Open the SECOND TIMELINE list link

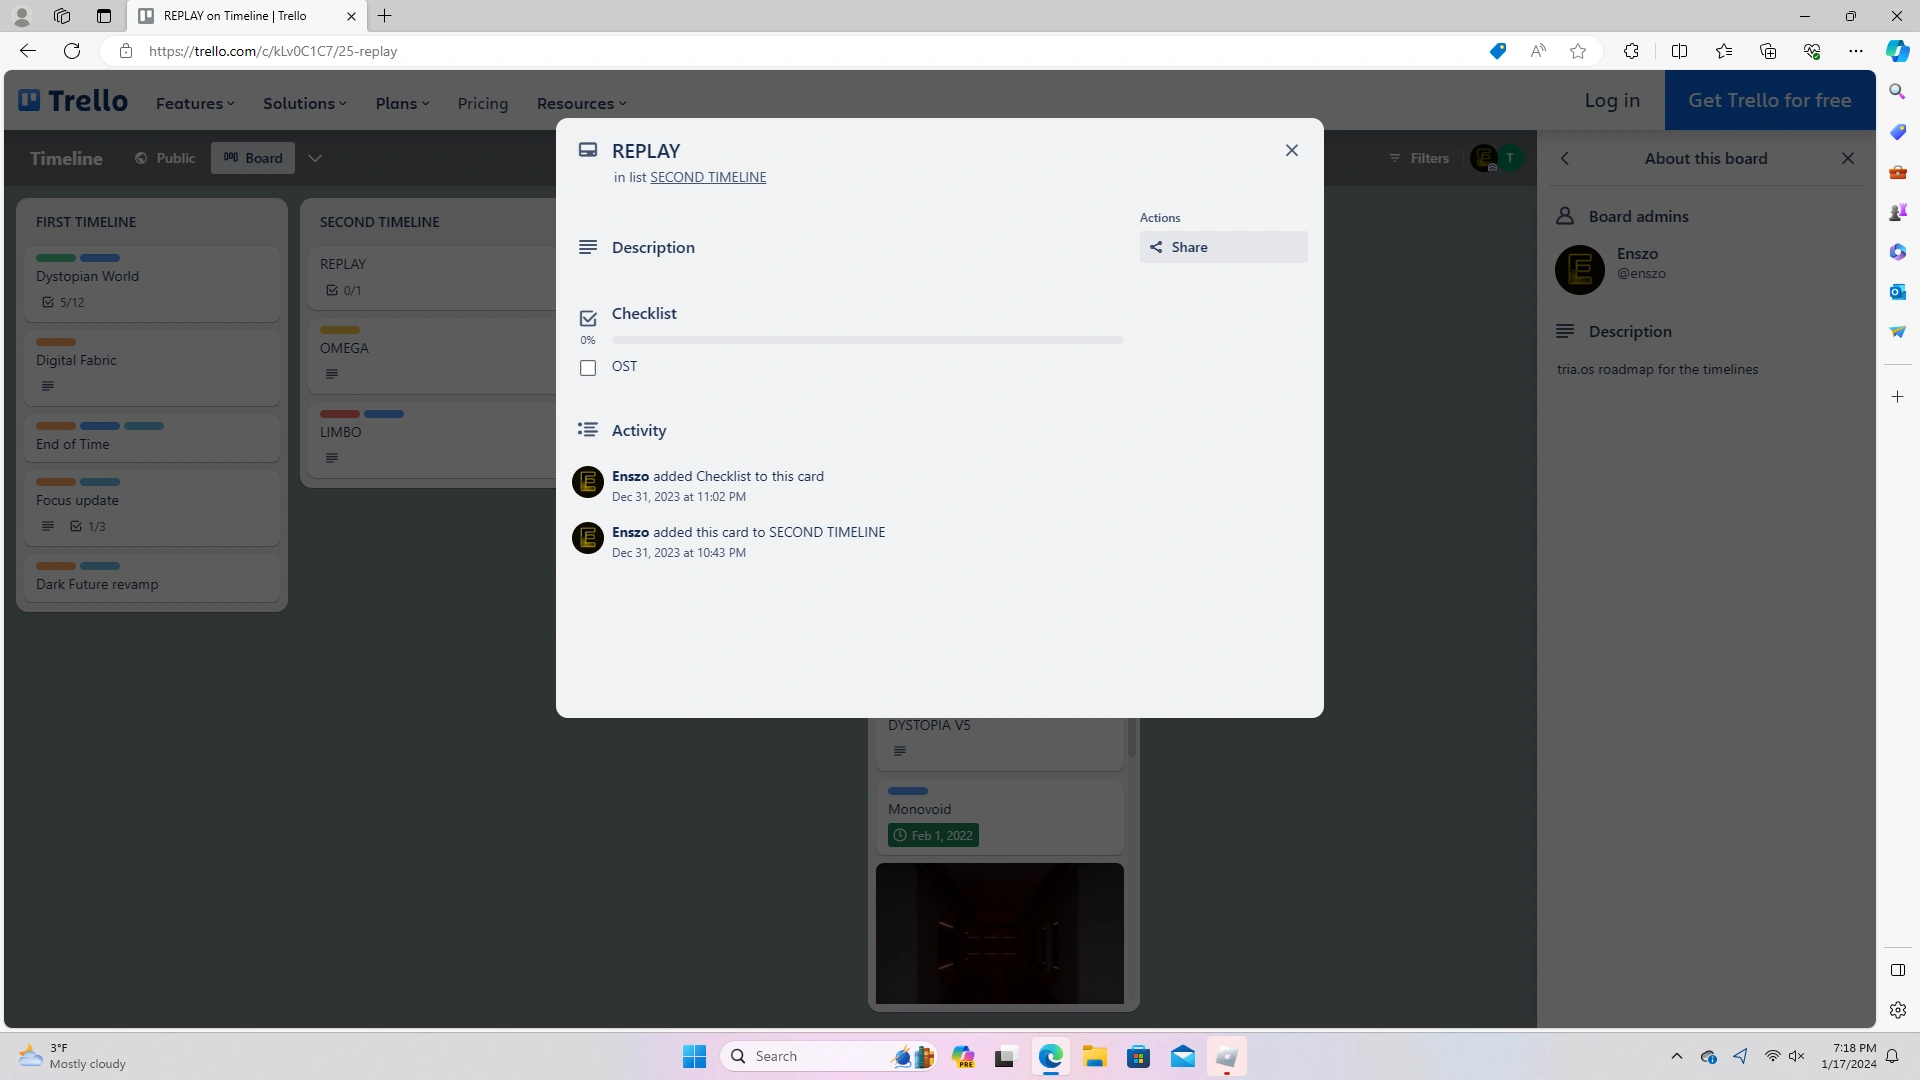[708, 177]
